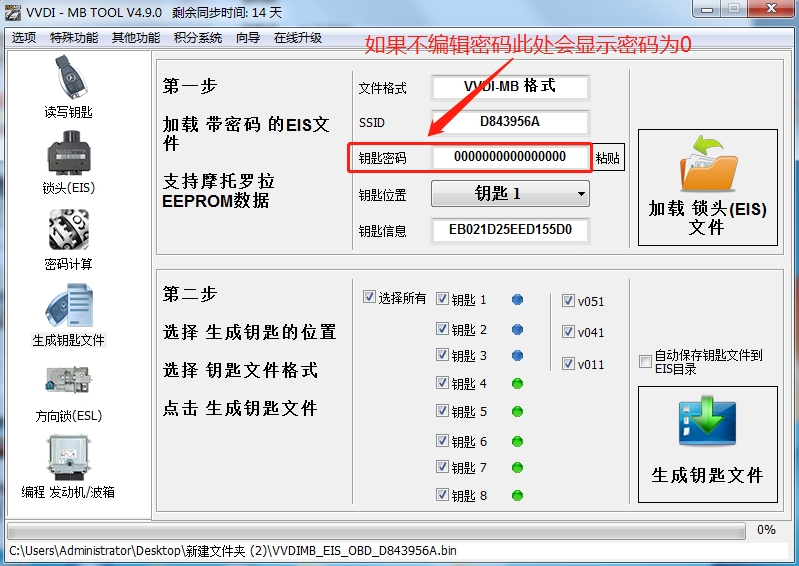Screen dimensions: 799x566
Task: Click the 选择 钥匙文件格式 instruction text
Action: [241, 370]
